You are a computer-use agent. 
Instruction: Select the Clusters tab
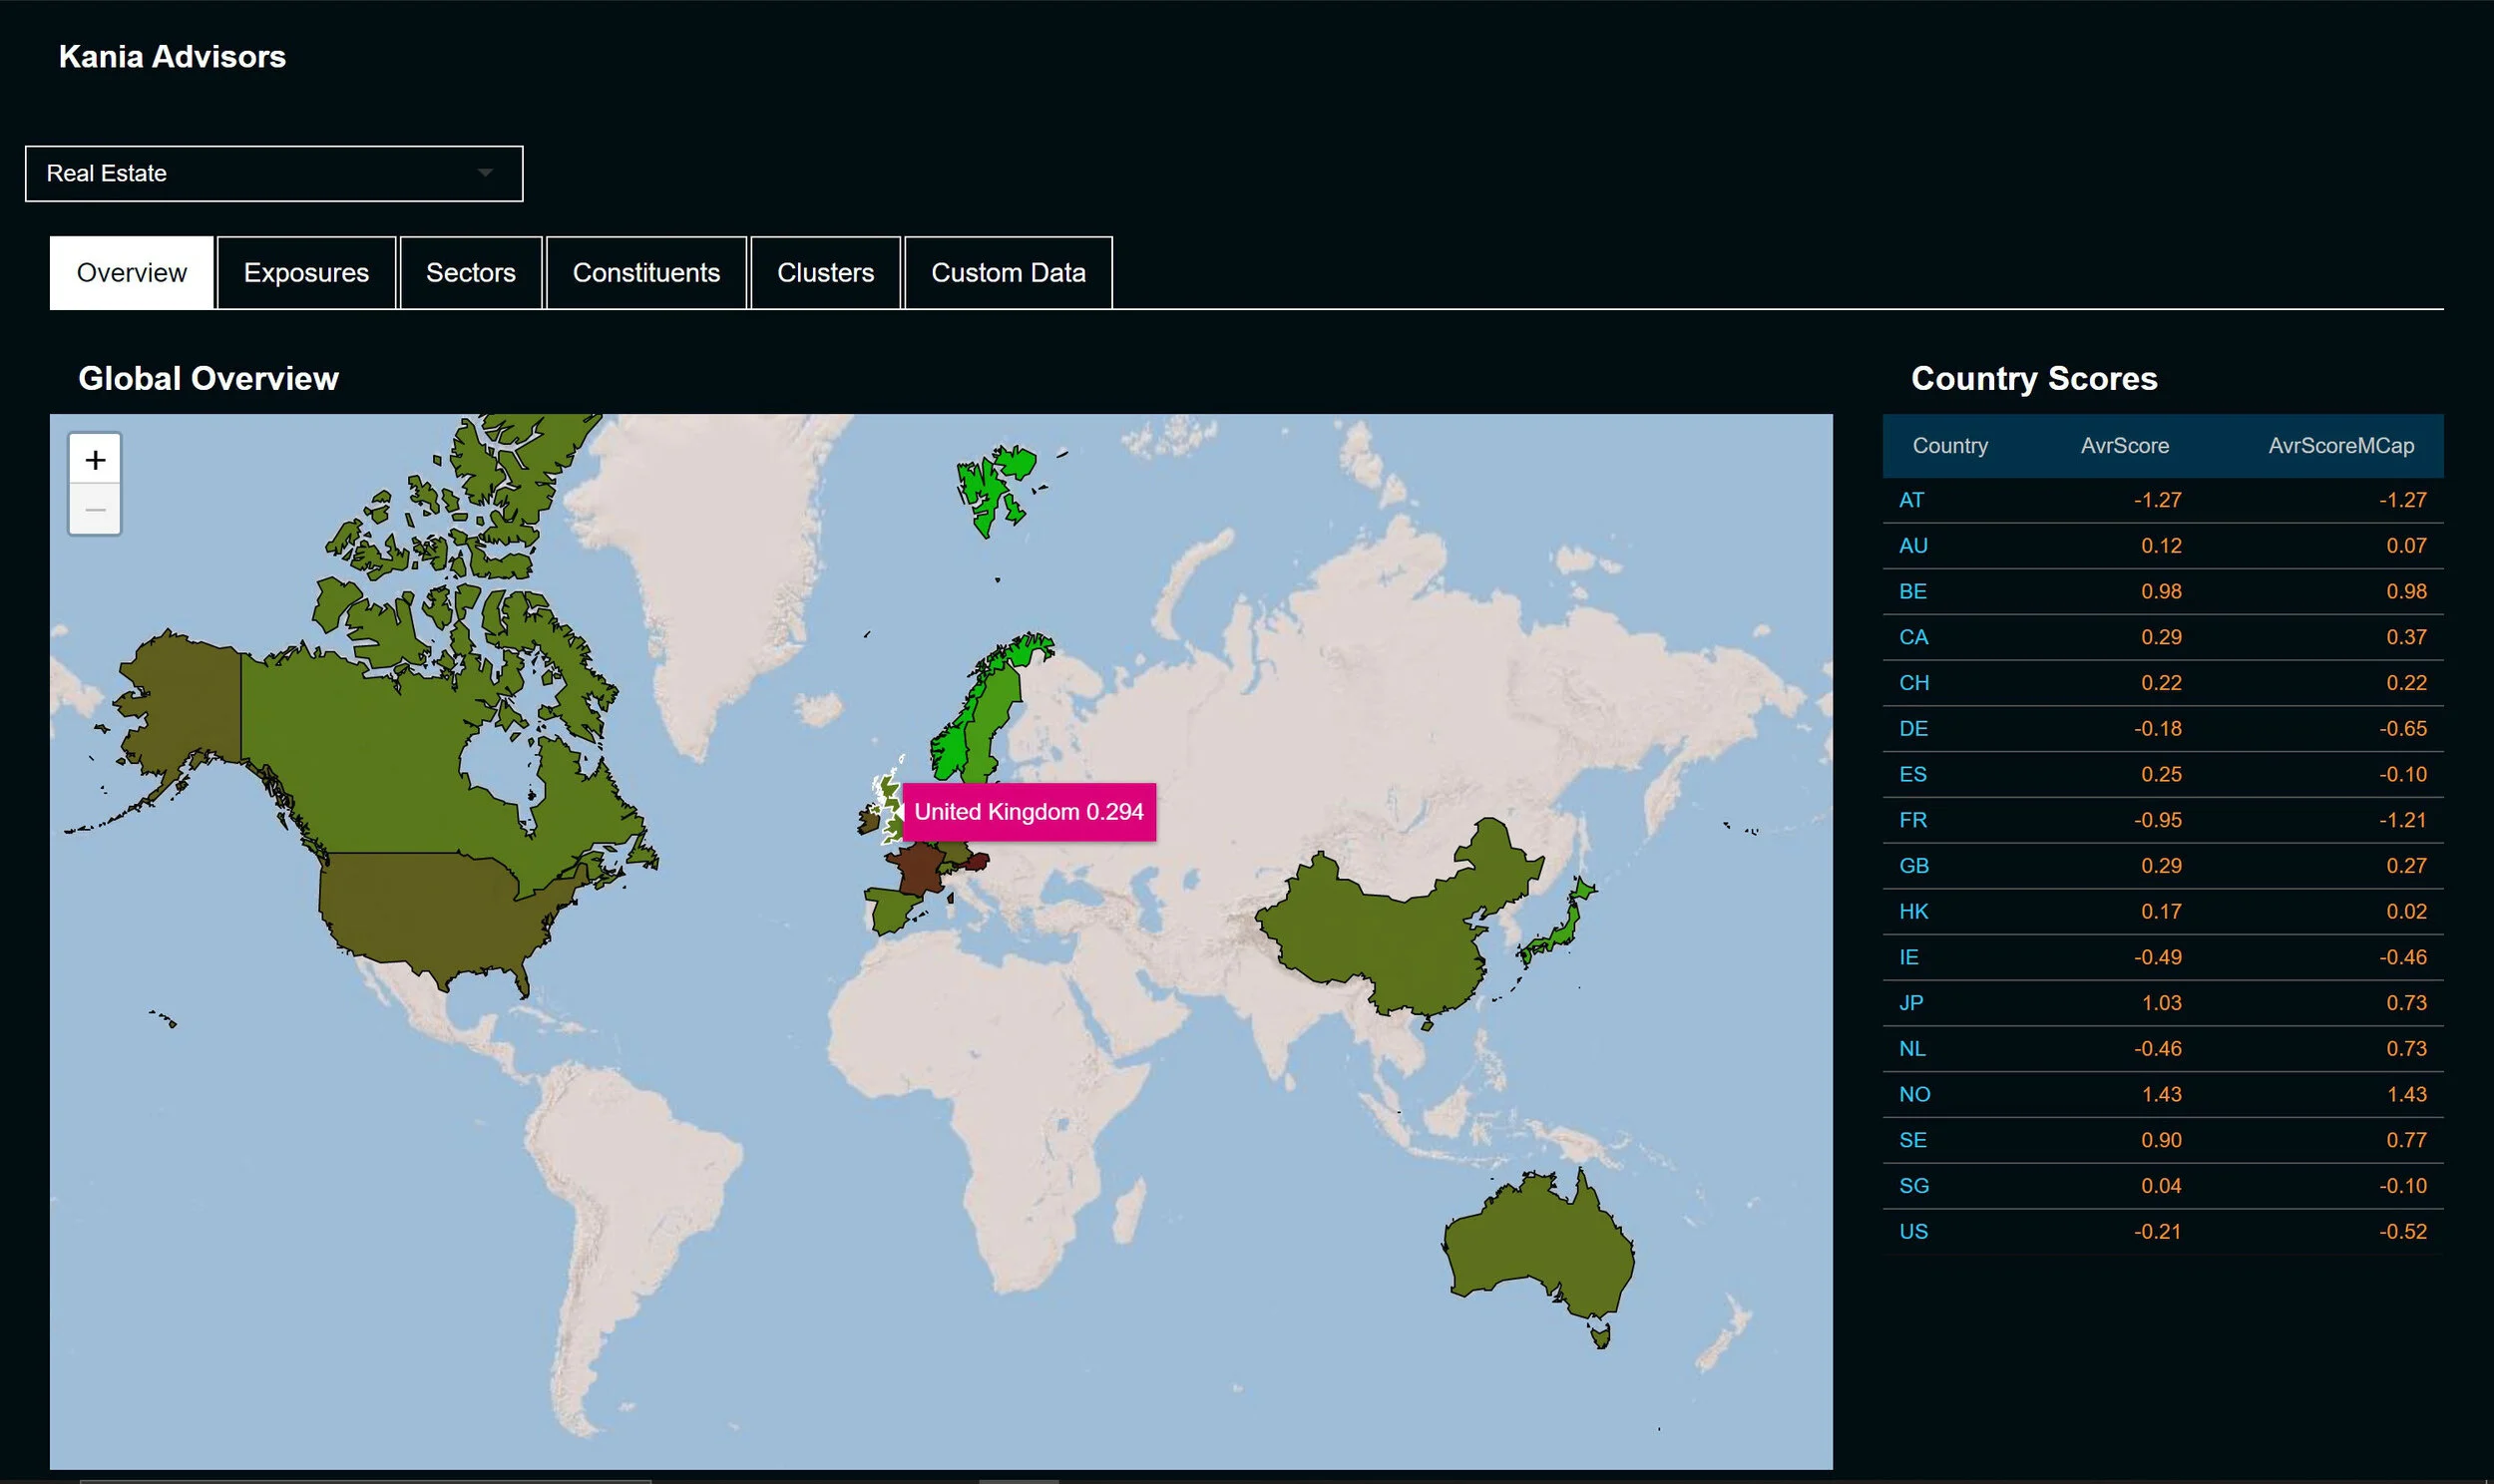825,273
